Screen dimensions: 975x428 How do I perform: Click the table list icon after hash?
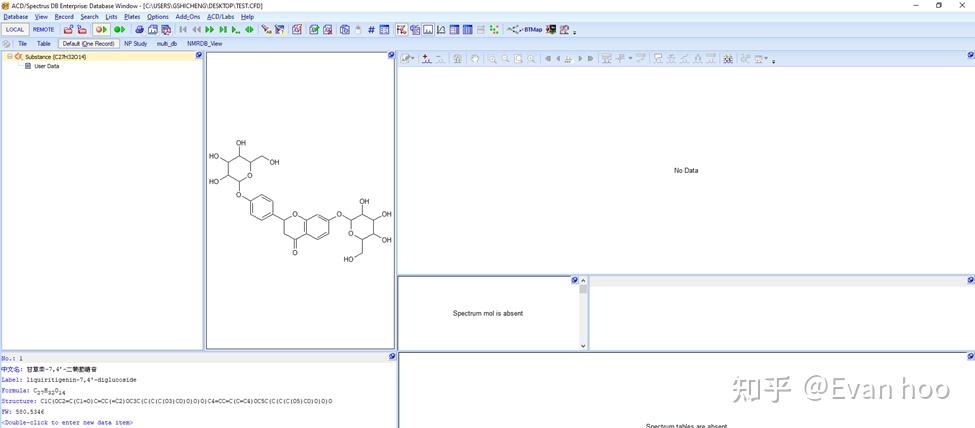tap(384, 29)
